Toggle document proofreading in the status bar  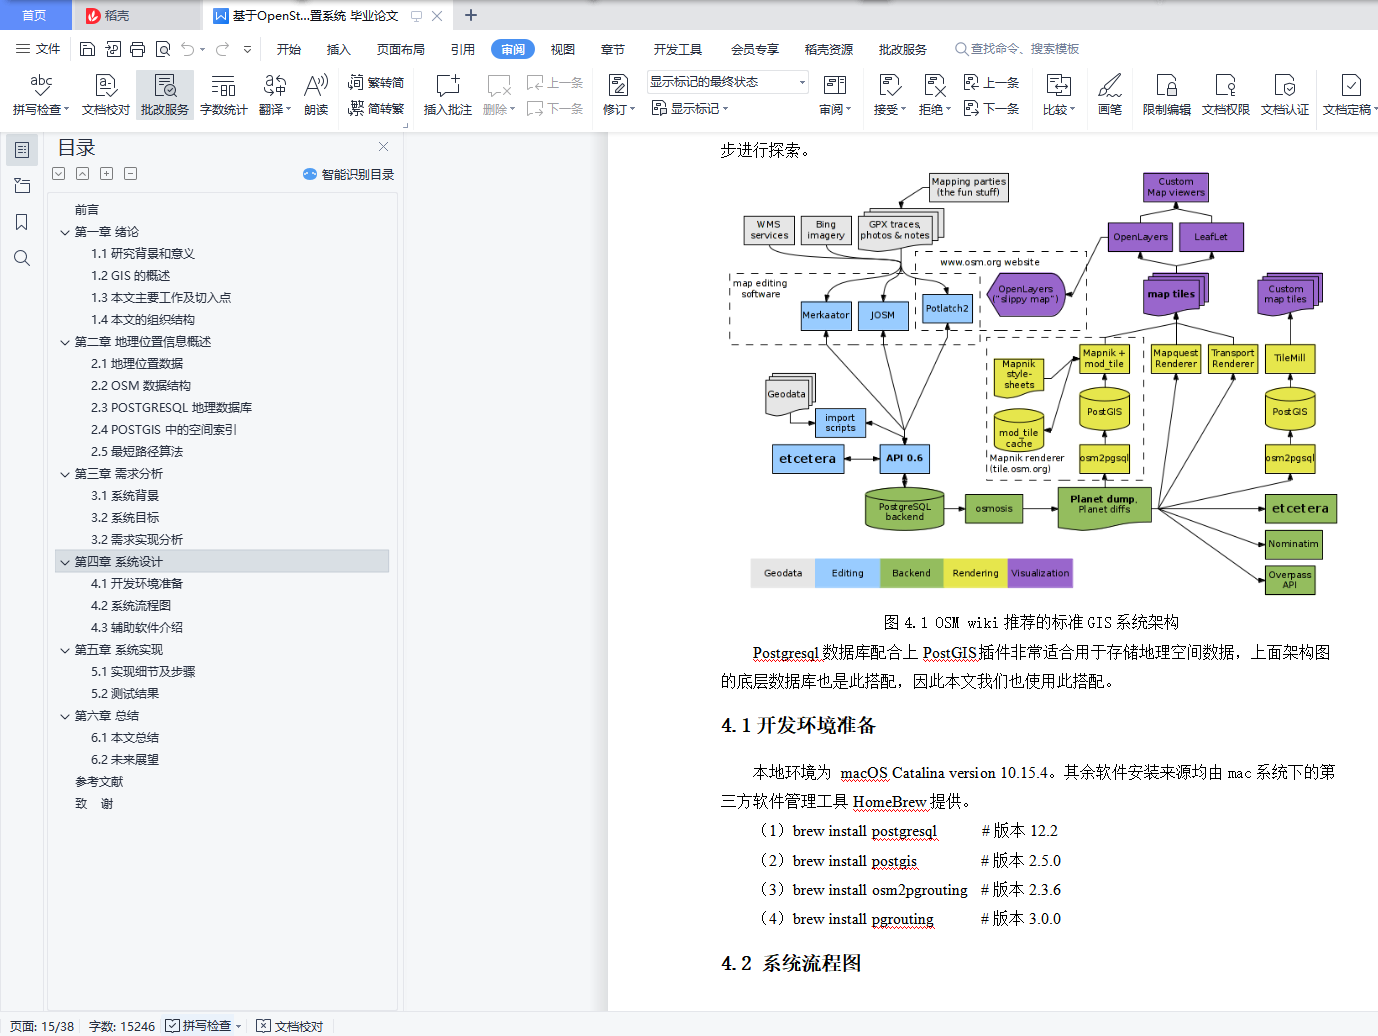click(x=290, y=1026)
